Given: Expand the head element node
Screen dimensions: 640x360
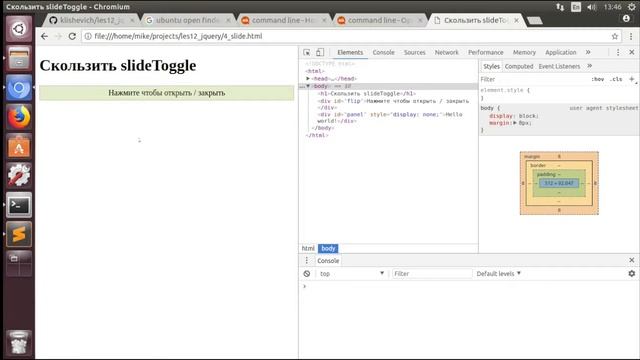Looking at the screenshot, I should point(308,78).
